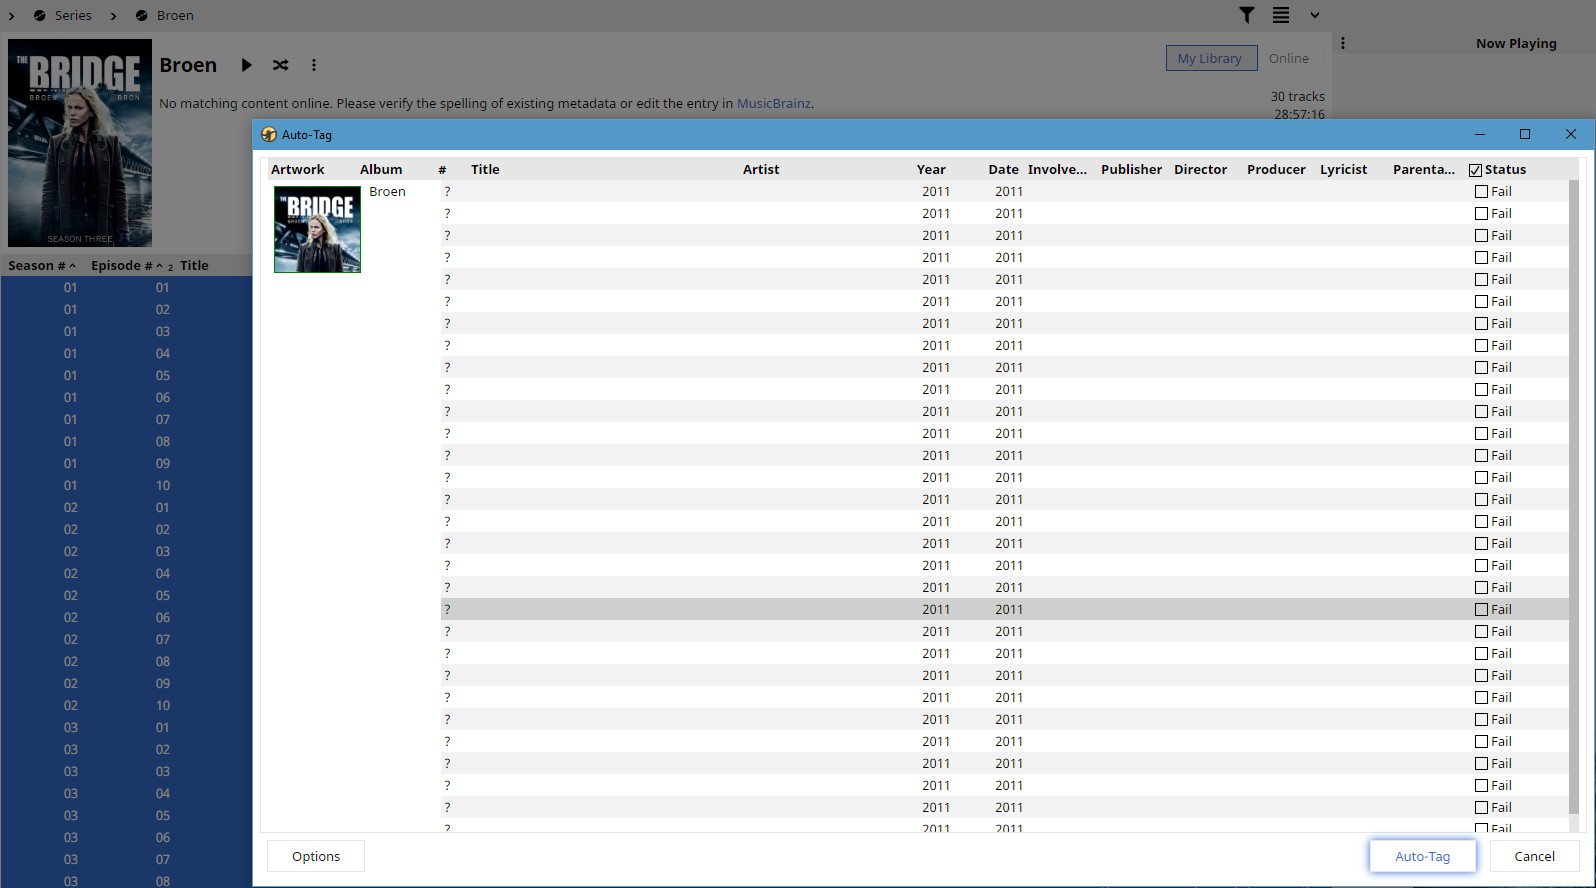The width and height of the screenshot is (1596, 888).
Task: Click the Series breadcrumb icon
Action: (40, 16)
